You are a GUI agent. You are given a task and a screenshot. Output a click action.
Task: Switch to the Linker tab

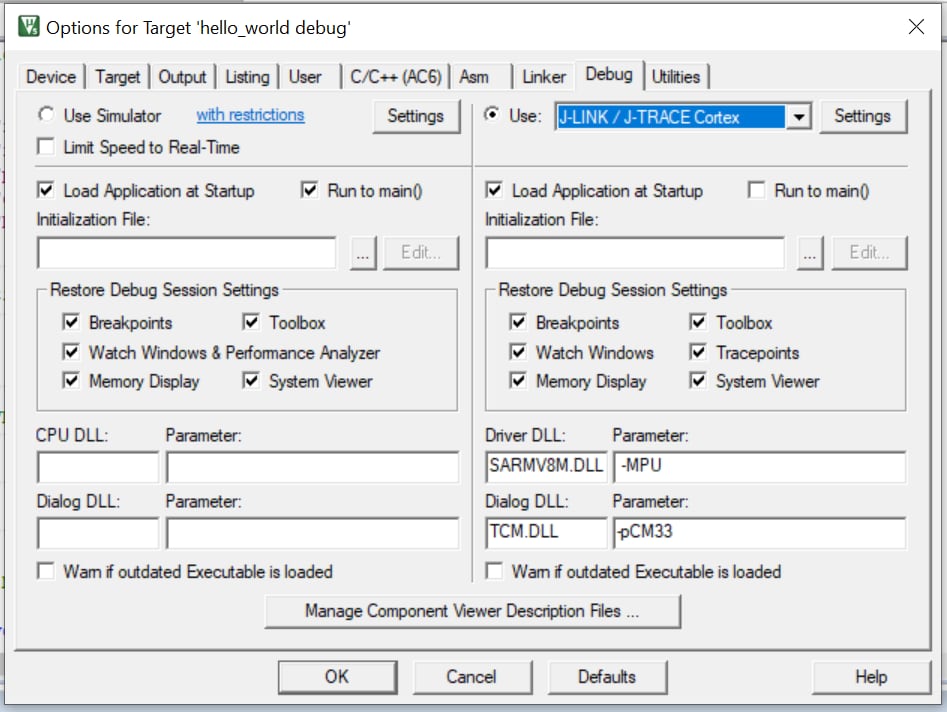[x=544, y=76]
